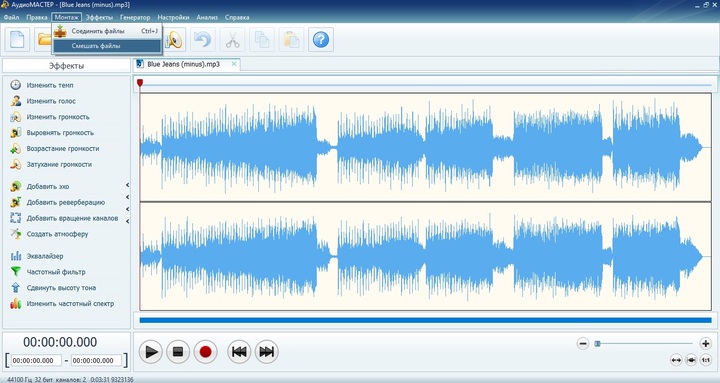The height and width of the screenshot is (383, 720).
Task: Click the blue horizontal waveform scrollbar
Action: coord(426,320)
